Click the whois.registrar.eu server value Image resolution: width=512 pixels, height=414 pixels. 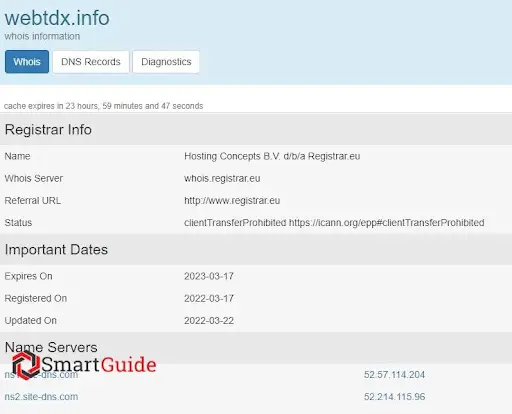pos(222,178)
